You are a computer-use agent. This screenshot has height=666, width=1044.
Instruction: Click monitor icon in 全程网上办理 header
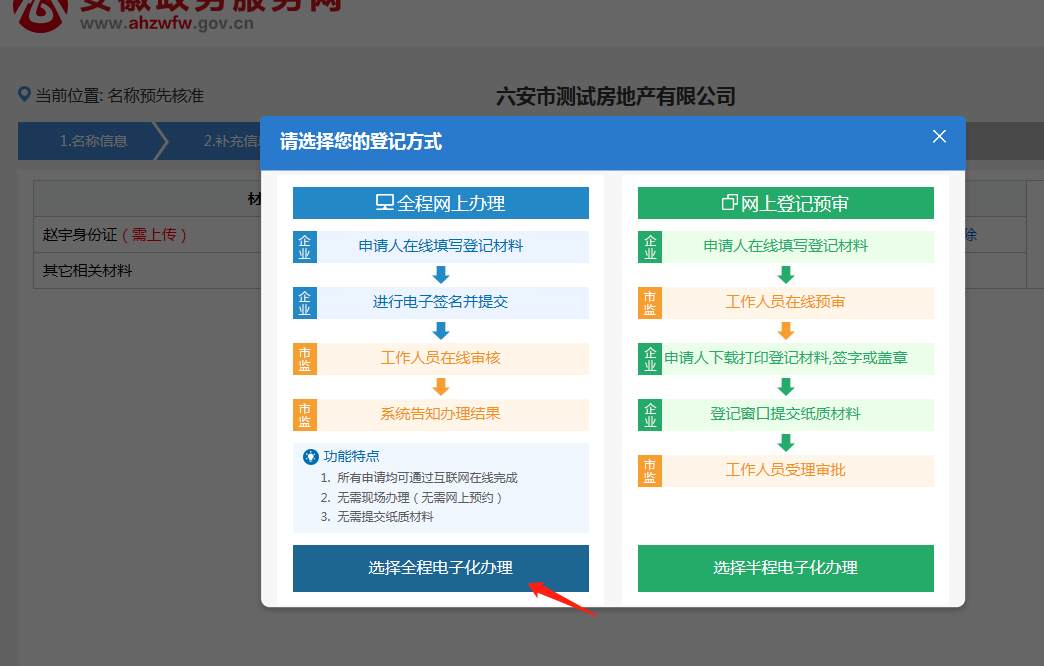(x=384, y=203)
